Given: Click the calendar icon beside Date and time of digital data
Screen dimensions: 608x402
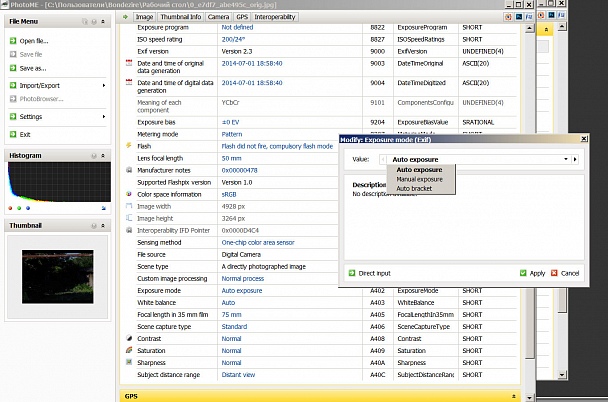Looking at the screenshot, I should (129, 82).
